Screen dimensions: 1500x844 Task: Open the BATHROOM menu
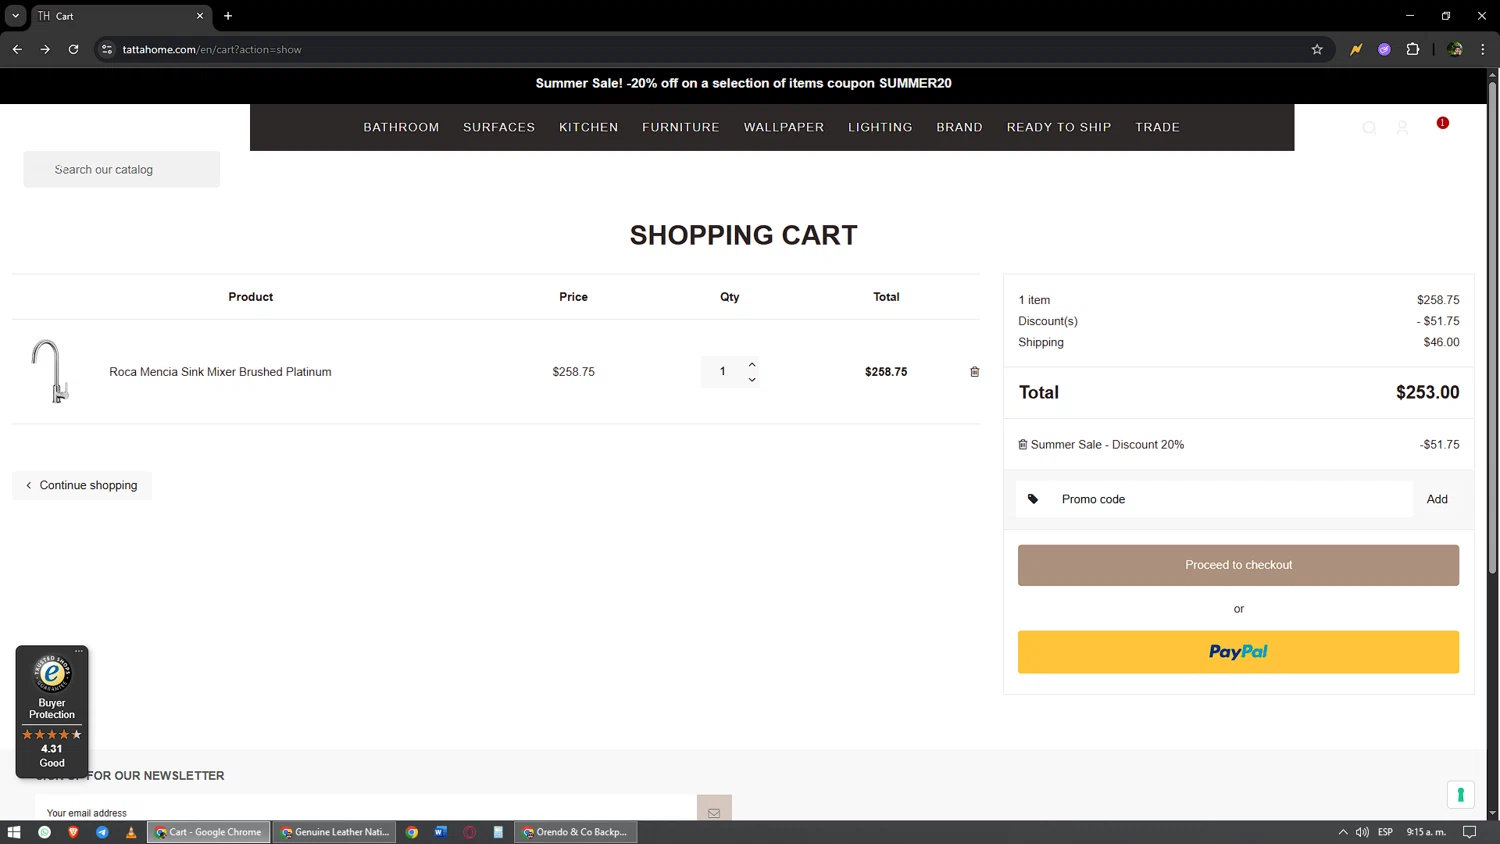tap(401, 127)
